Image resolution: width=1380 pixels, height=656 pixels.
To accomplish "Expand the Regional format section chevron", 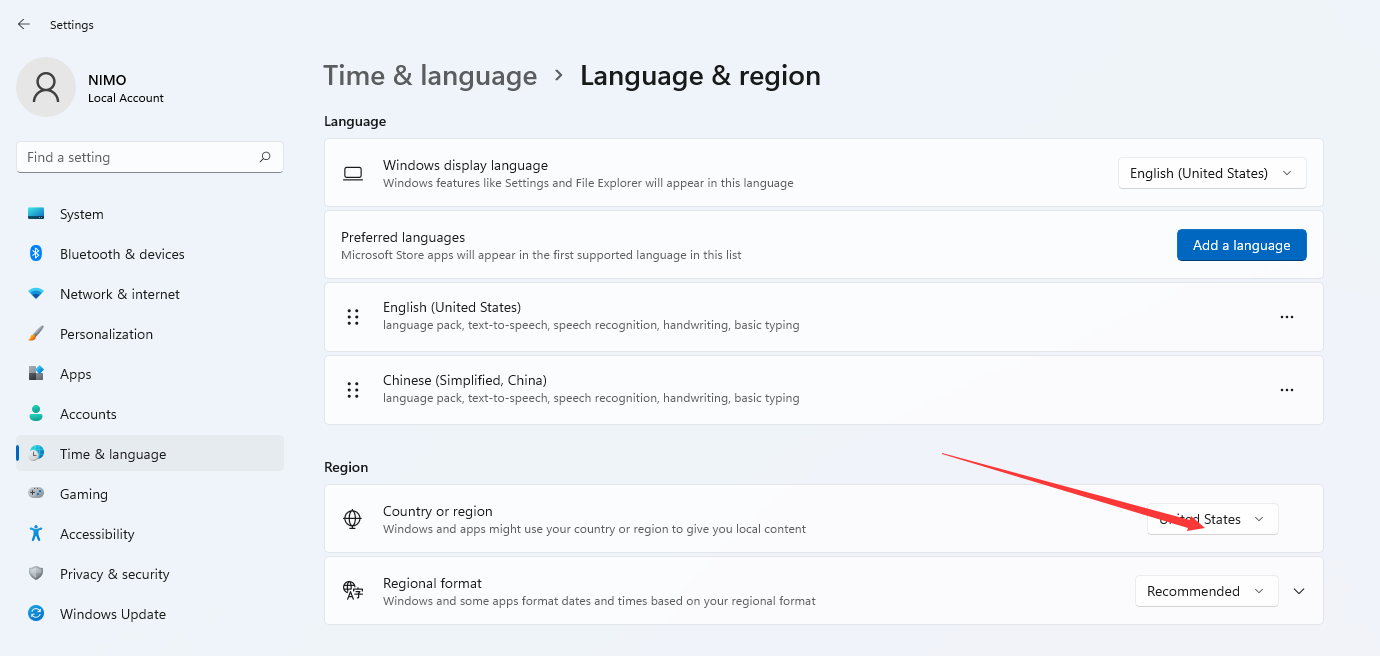I will 1299,591.
